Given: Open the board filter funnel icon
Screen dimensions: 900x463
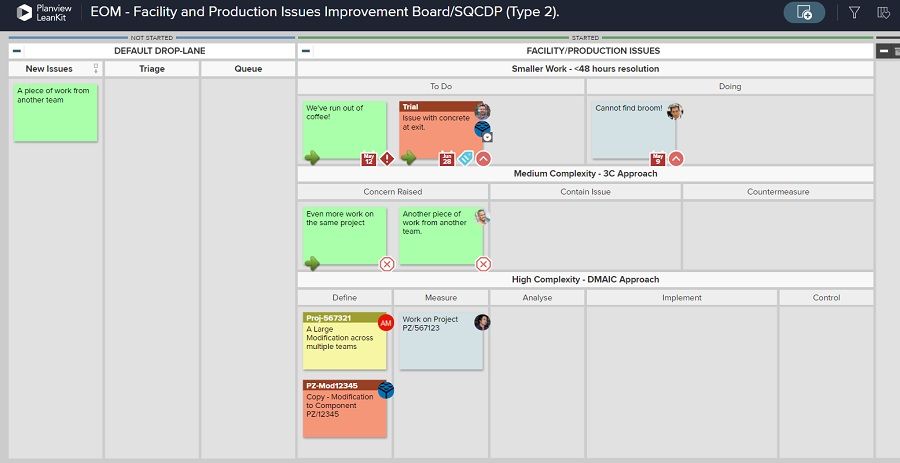Looking at the screenshot, I should [x=854, y=13].
